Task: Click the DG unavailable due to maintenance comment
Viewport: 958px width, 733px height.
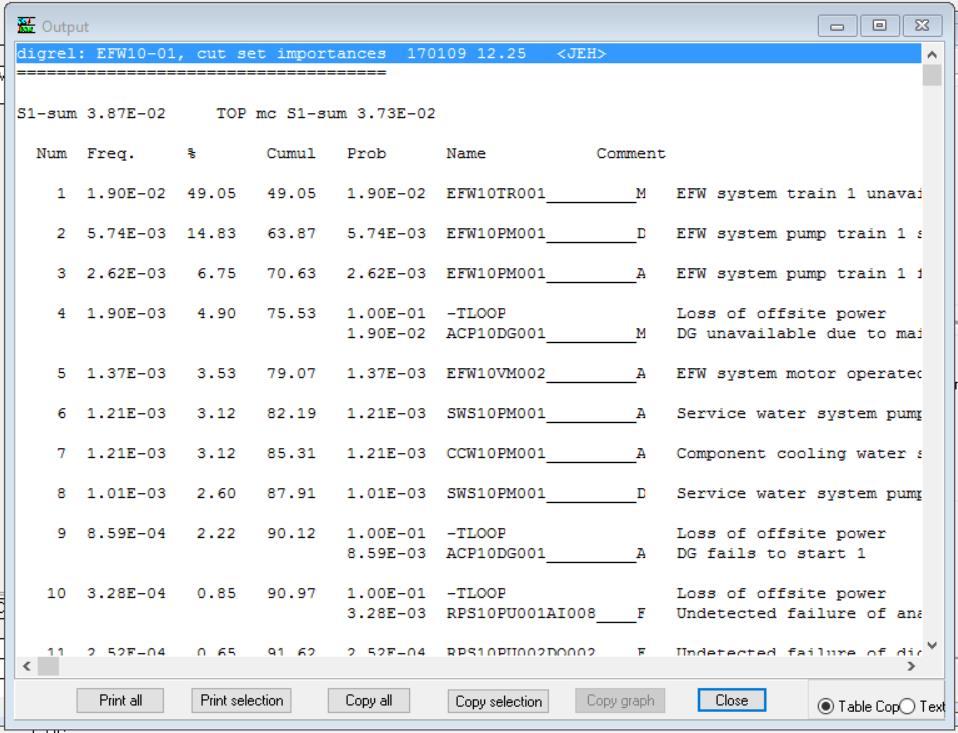Action: click(x=798, y=334)
